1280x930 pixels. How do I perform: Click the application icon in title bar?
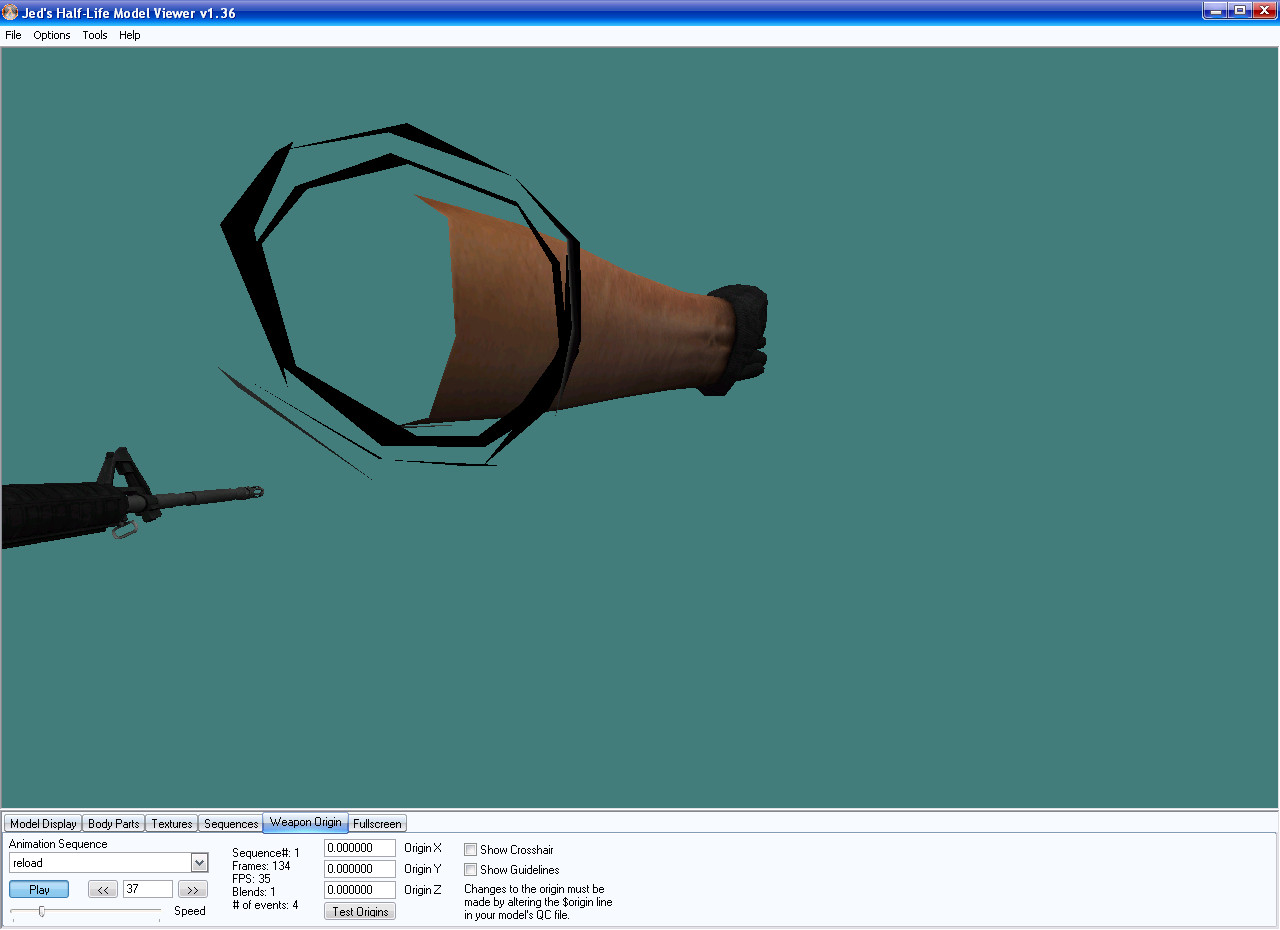[10, 12]
